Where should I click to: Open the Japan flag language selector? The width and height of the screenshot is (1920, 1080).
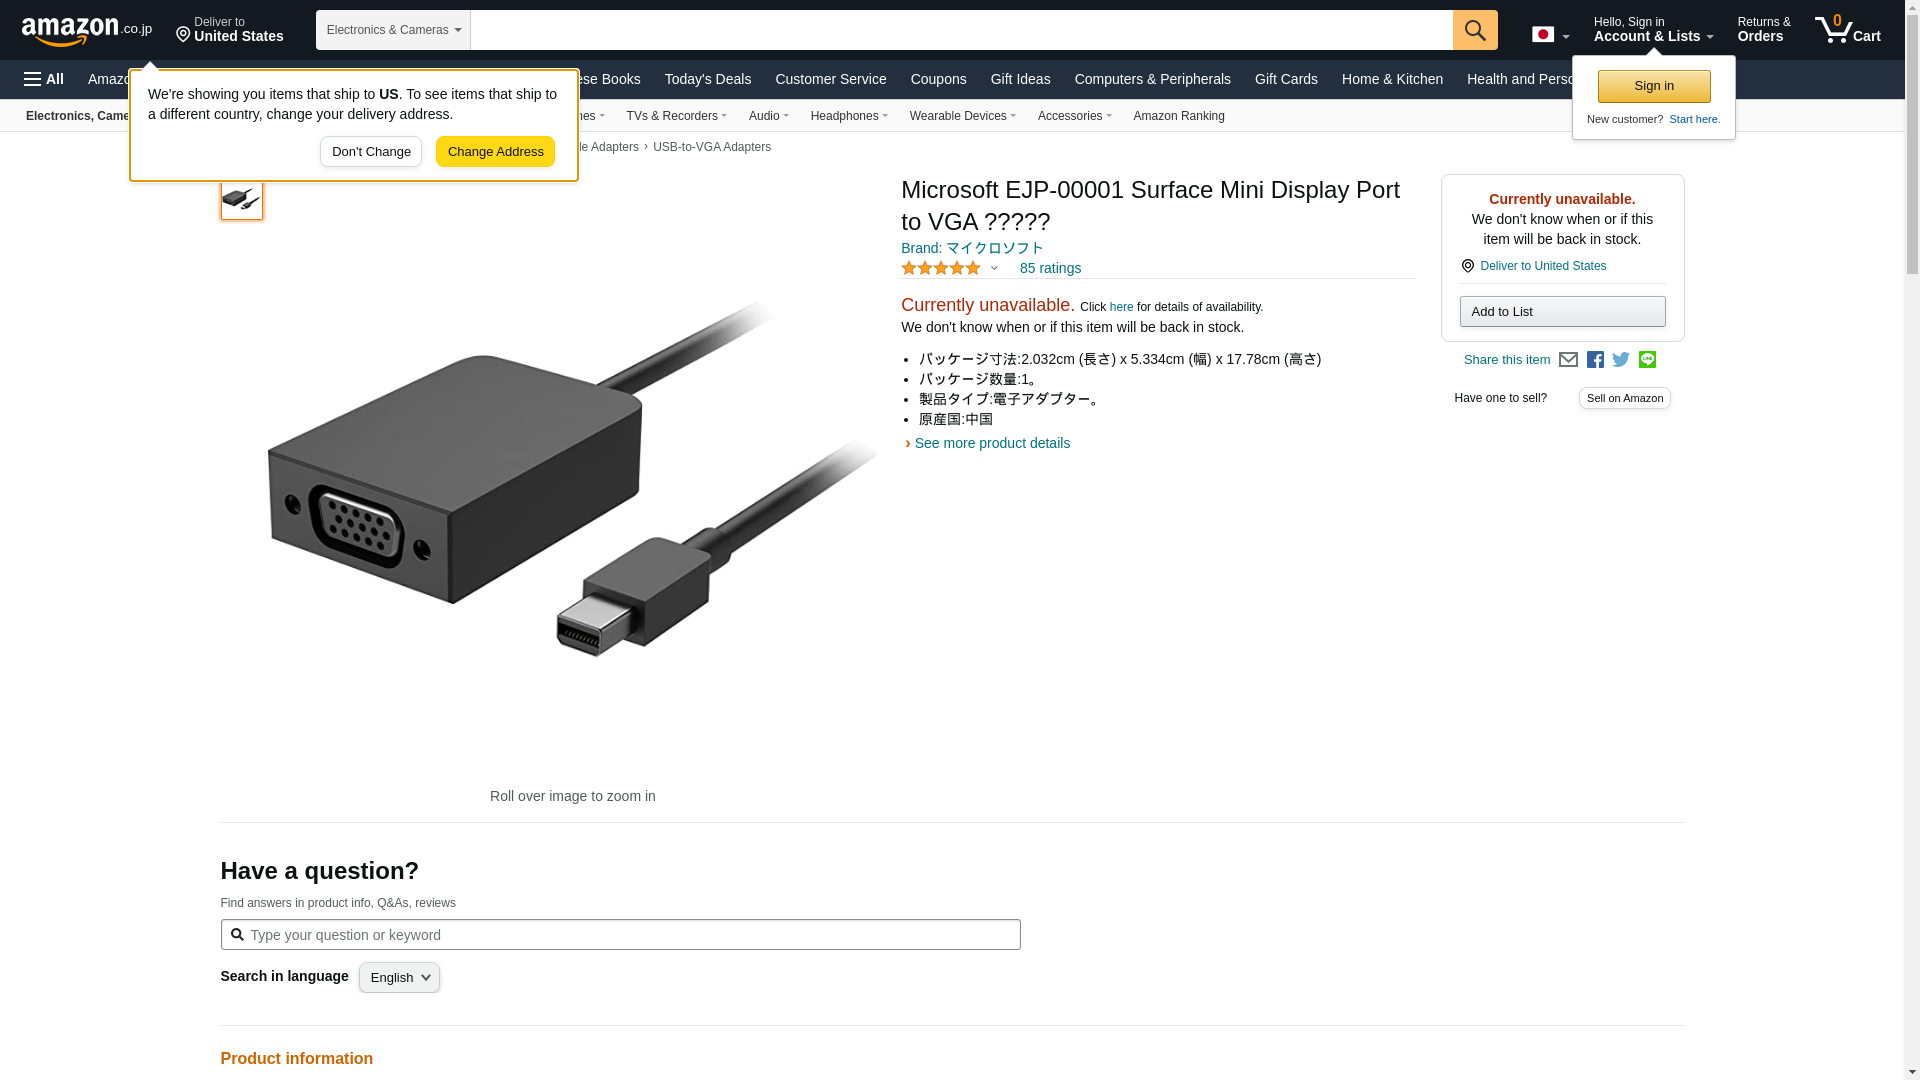click(1550, 35)
